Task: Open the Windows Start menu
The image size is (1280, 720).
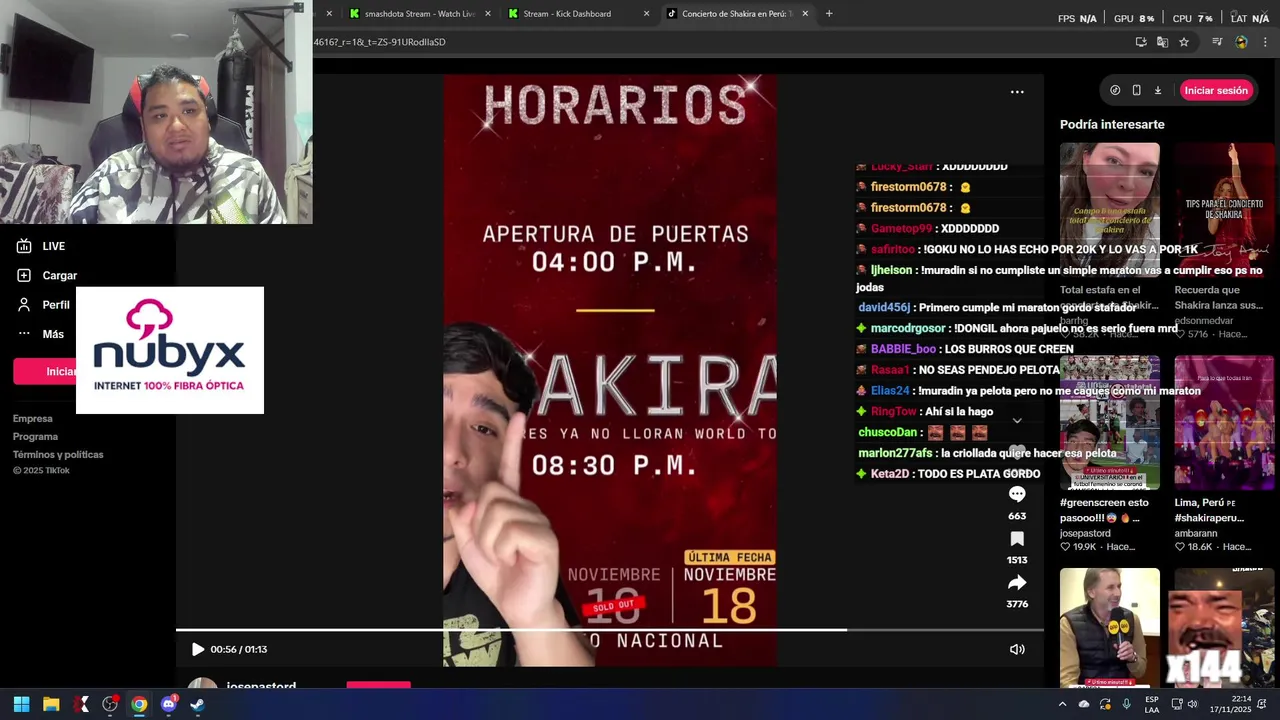Action: click(22, 704)
